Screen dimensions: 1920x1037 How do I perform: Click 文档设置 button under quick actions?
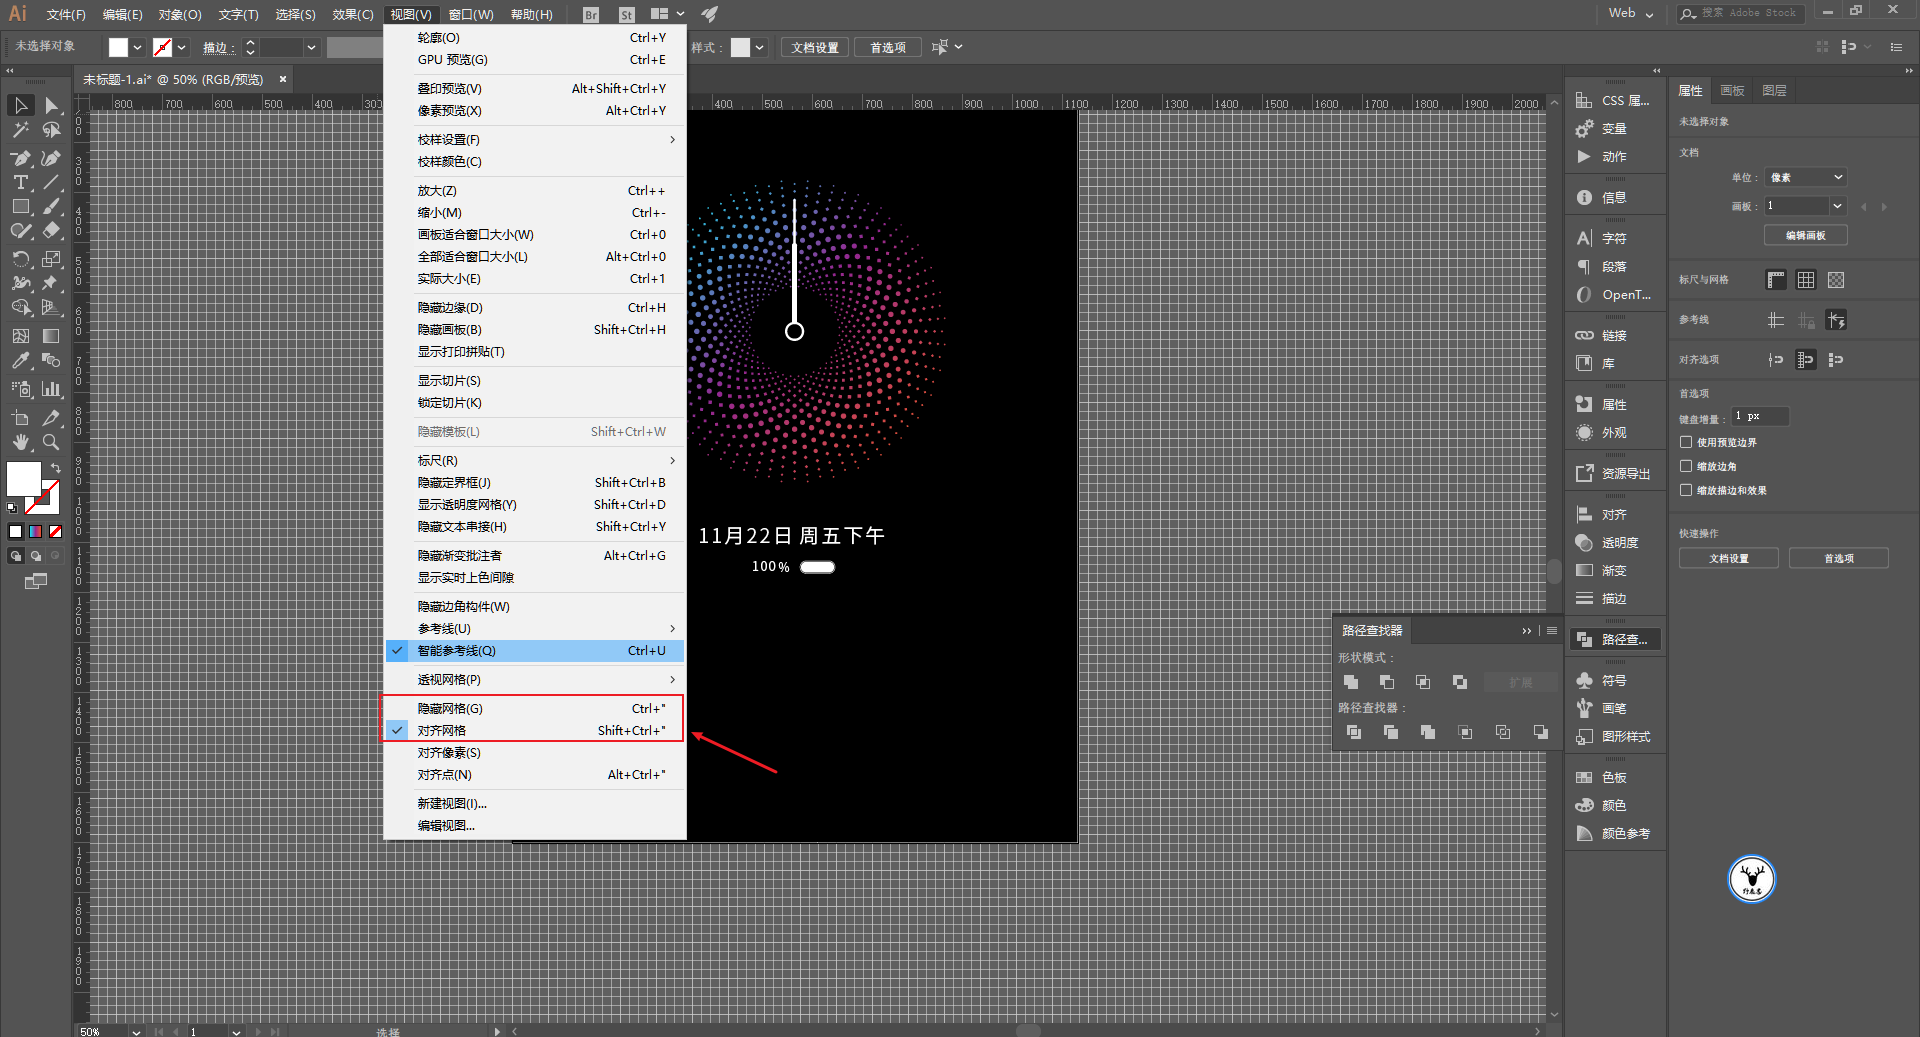1729,558
